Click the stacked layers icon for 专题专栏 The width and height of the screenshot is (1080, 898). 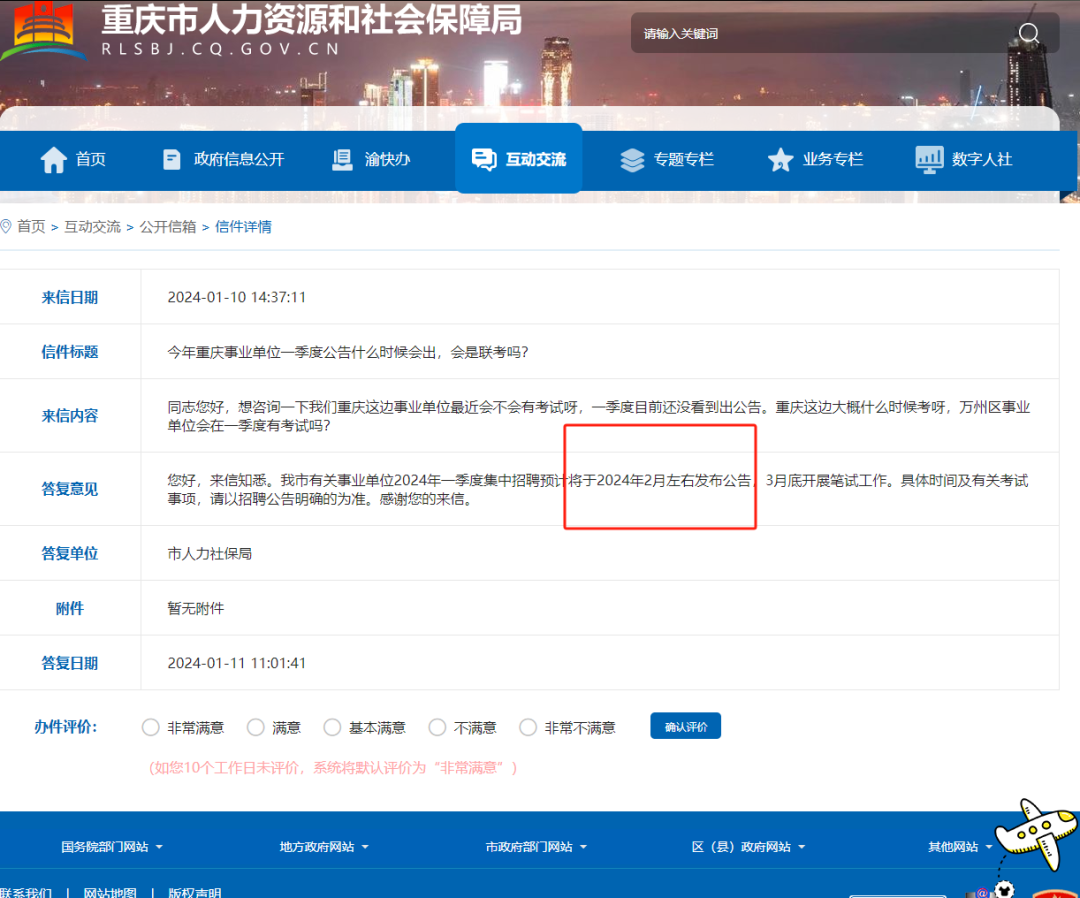[x=632, y=160]
